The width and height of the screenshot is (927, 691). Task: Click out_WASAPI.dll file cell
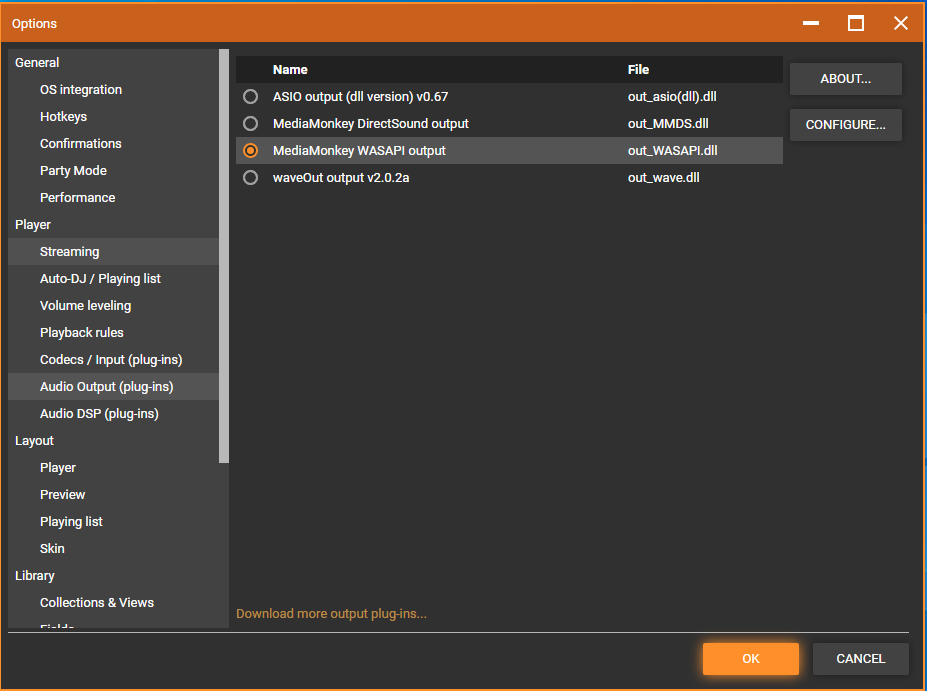tap(672, 151)
